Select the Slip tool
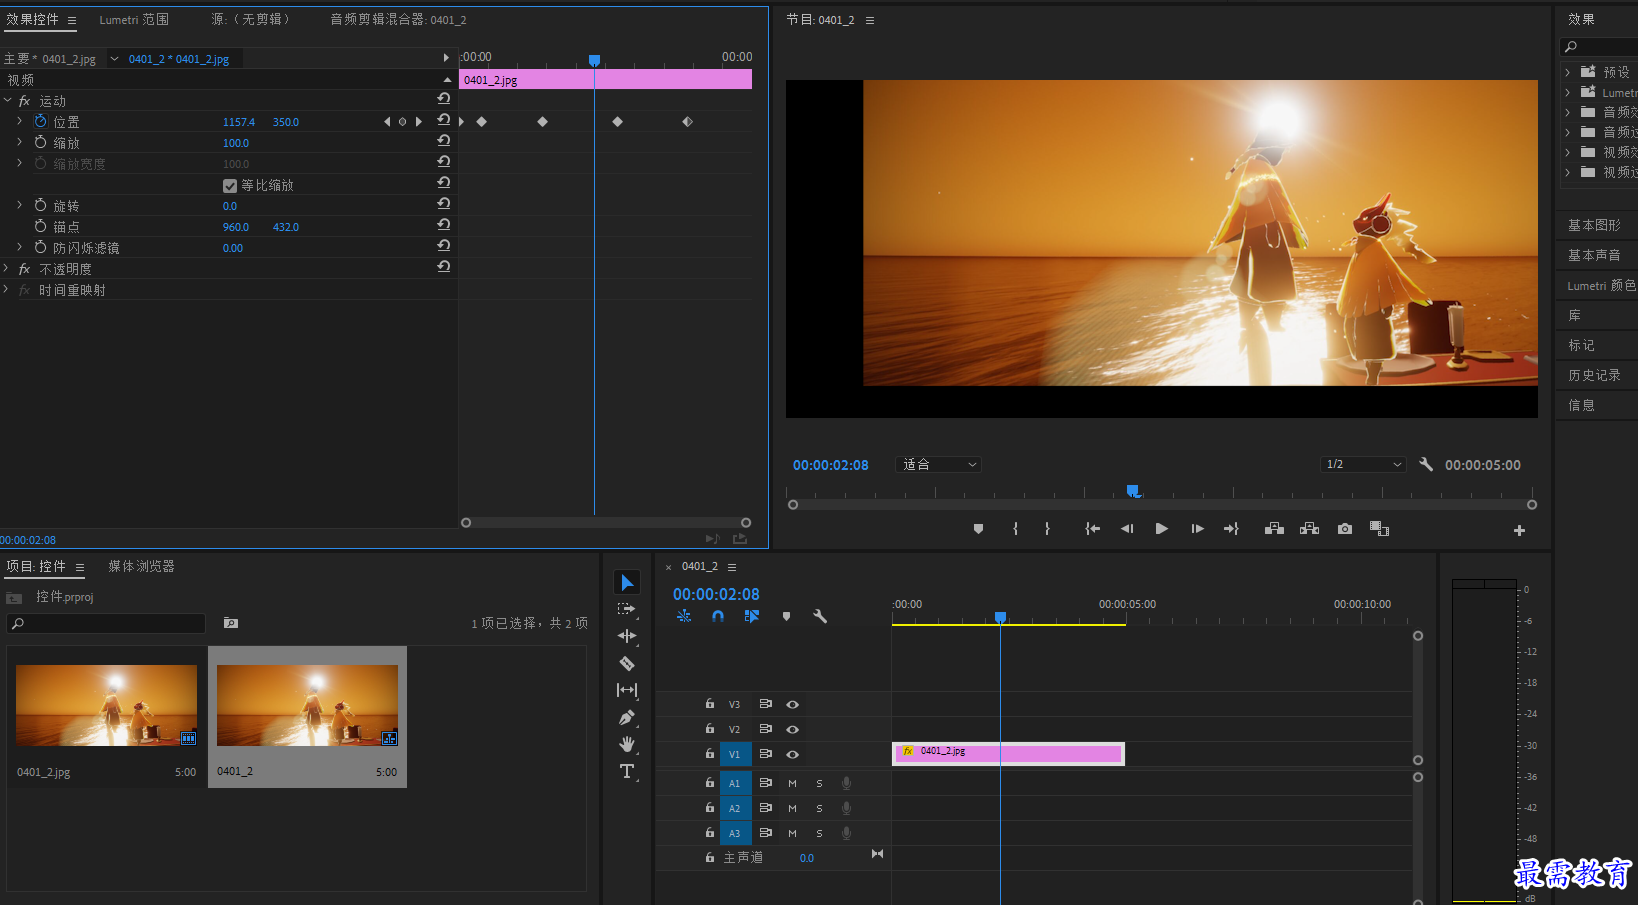1638x905 pixels. pyautogui.click(x=627, y=690)
